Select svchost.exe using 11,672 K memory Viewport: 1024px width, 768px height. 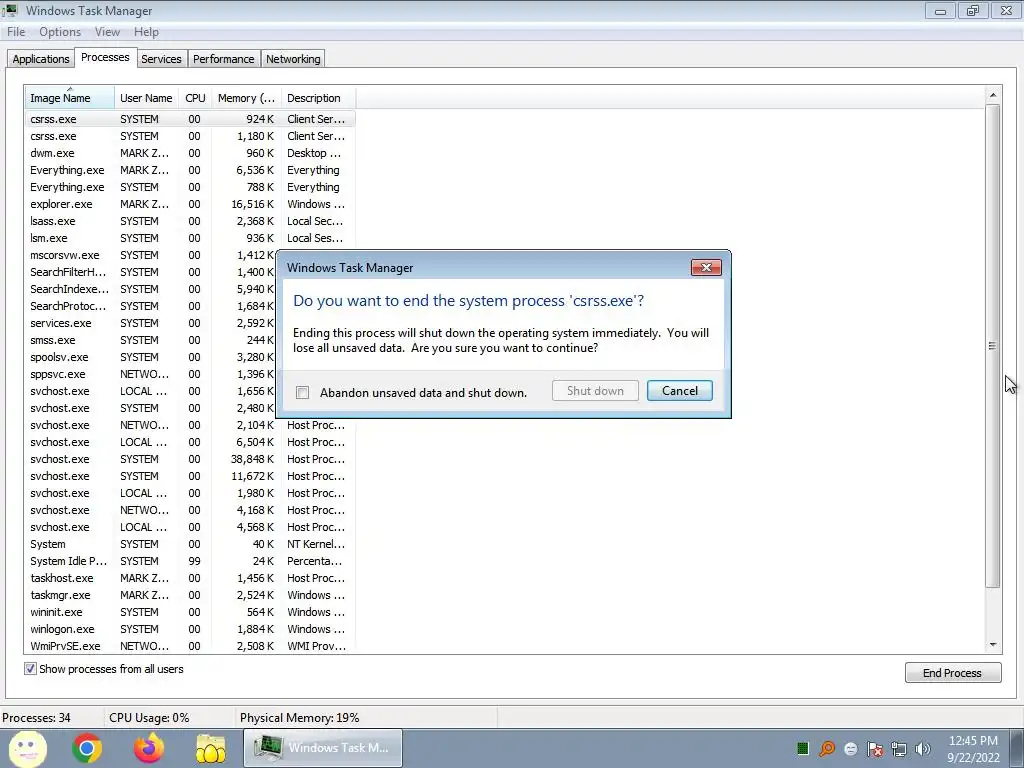pyautogui.click(x=190, y=476)
